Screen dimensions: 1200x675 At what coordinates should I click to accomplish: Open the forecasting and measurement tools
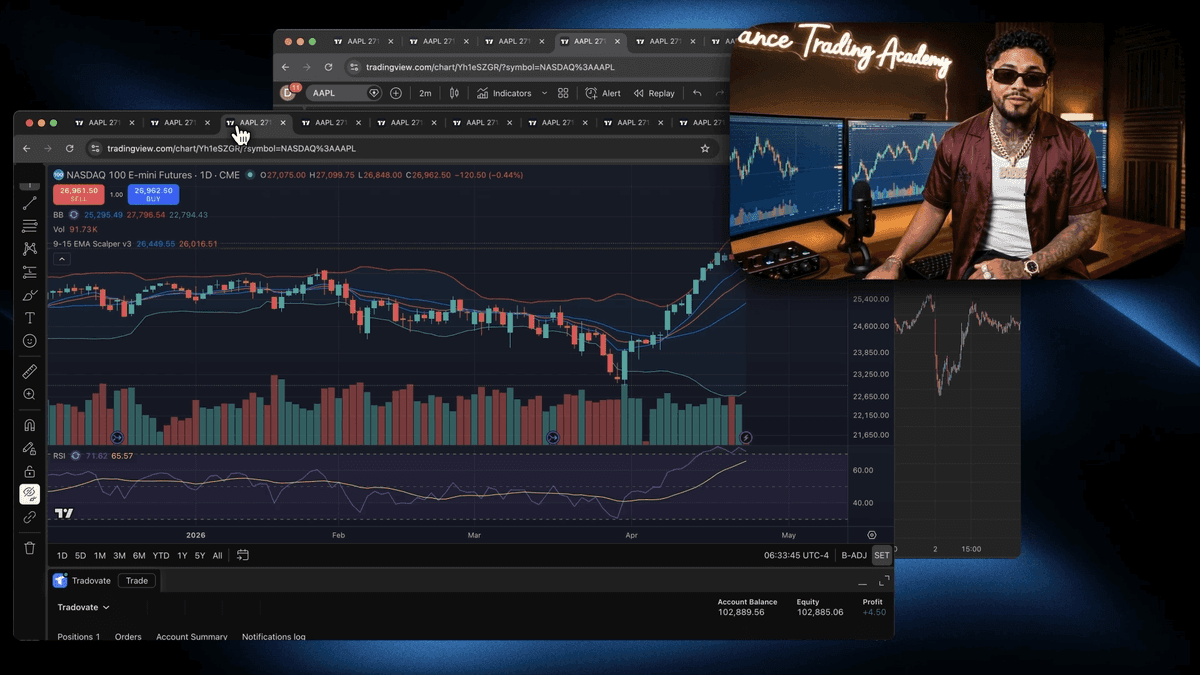[x=30, y=272]
